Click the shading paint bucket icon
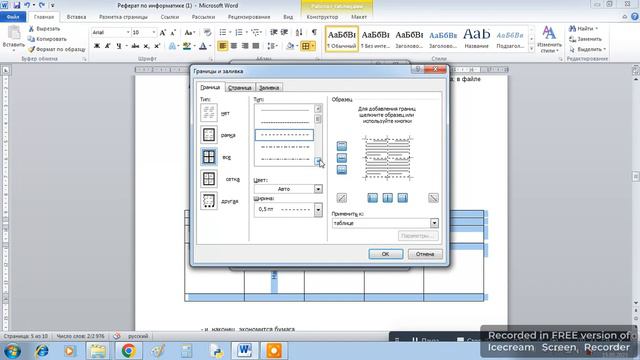The image size is (640, 360). pos(290,46)
